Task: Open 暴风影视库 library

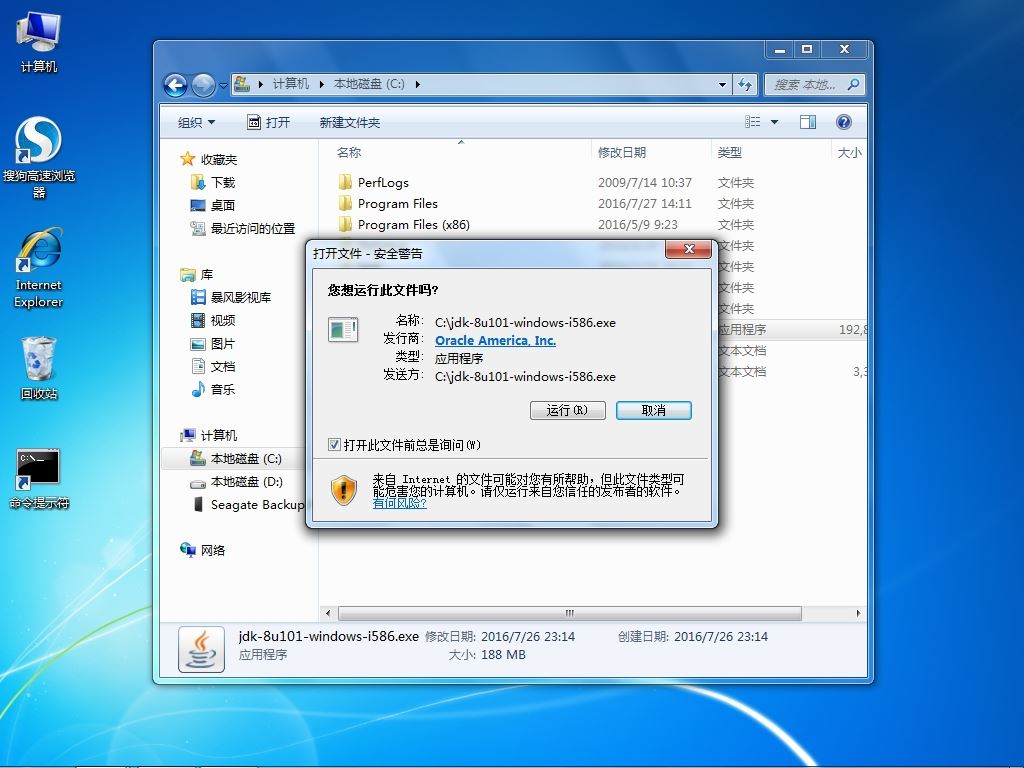Action: coord(240,297)
